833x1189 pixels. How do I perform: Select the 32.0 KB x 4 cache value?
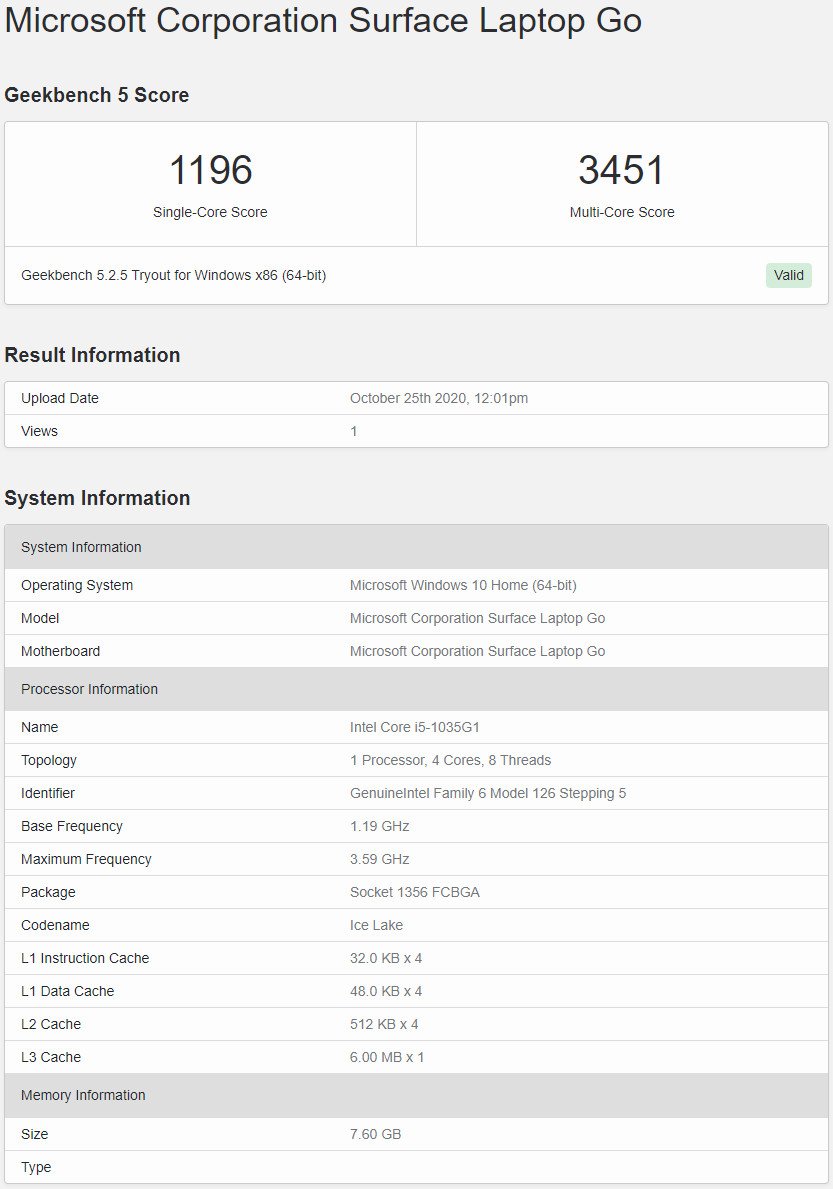[386, 958]
